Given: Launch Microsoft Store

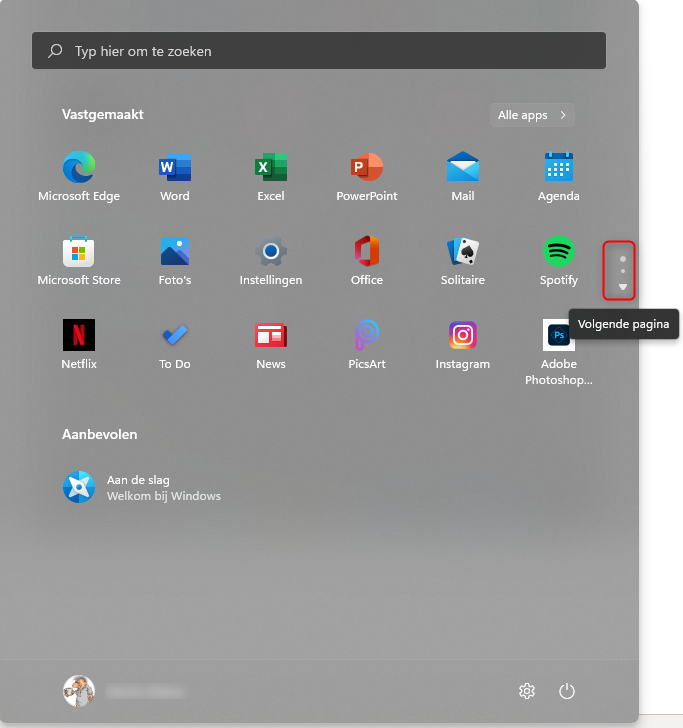Looking at the screenshot, I should coord(79,260).
